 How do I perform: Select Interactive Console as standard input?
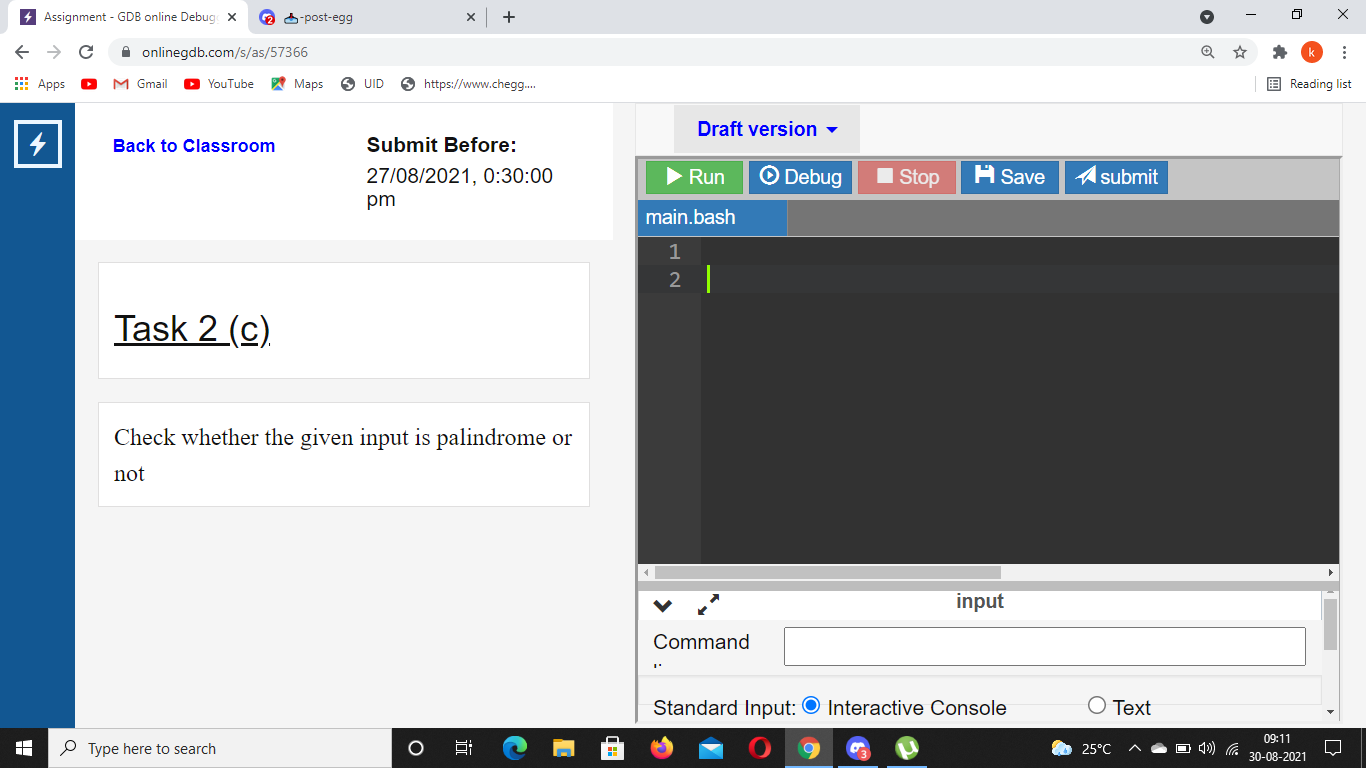click(811, 707)
